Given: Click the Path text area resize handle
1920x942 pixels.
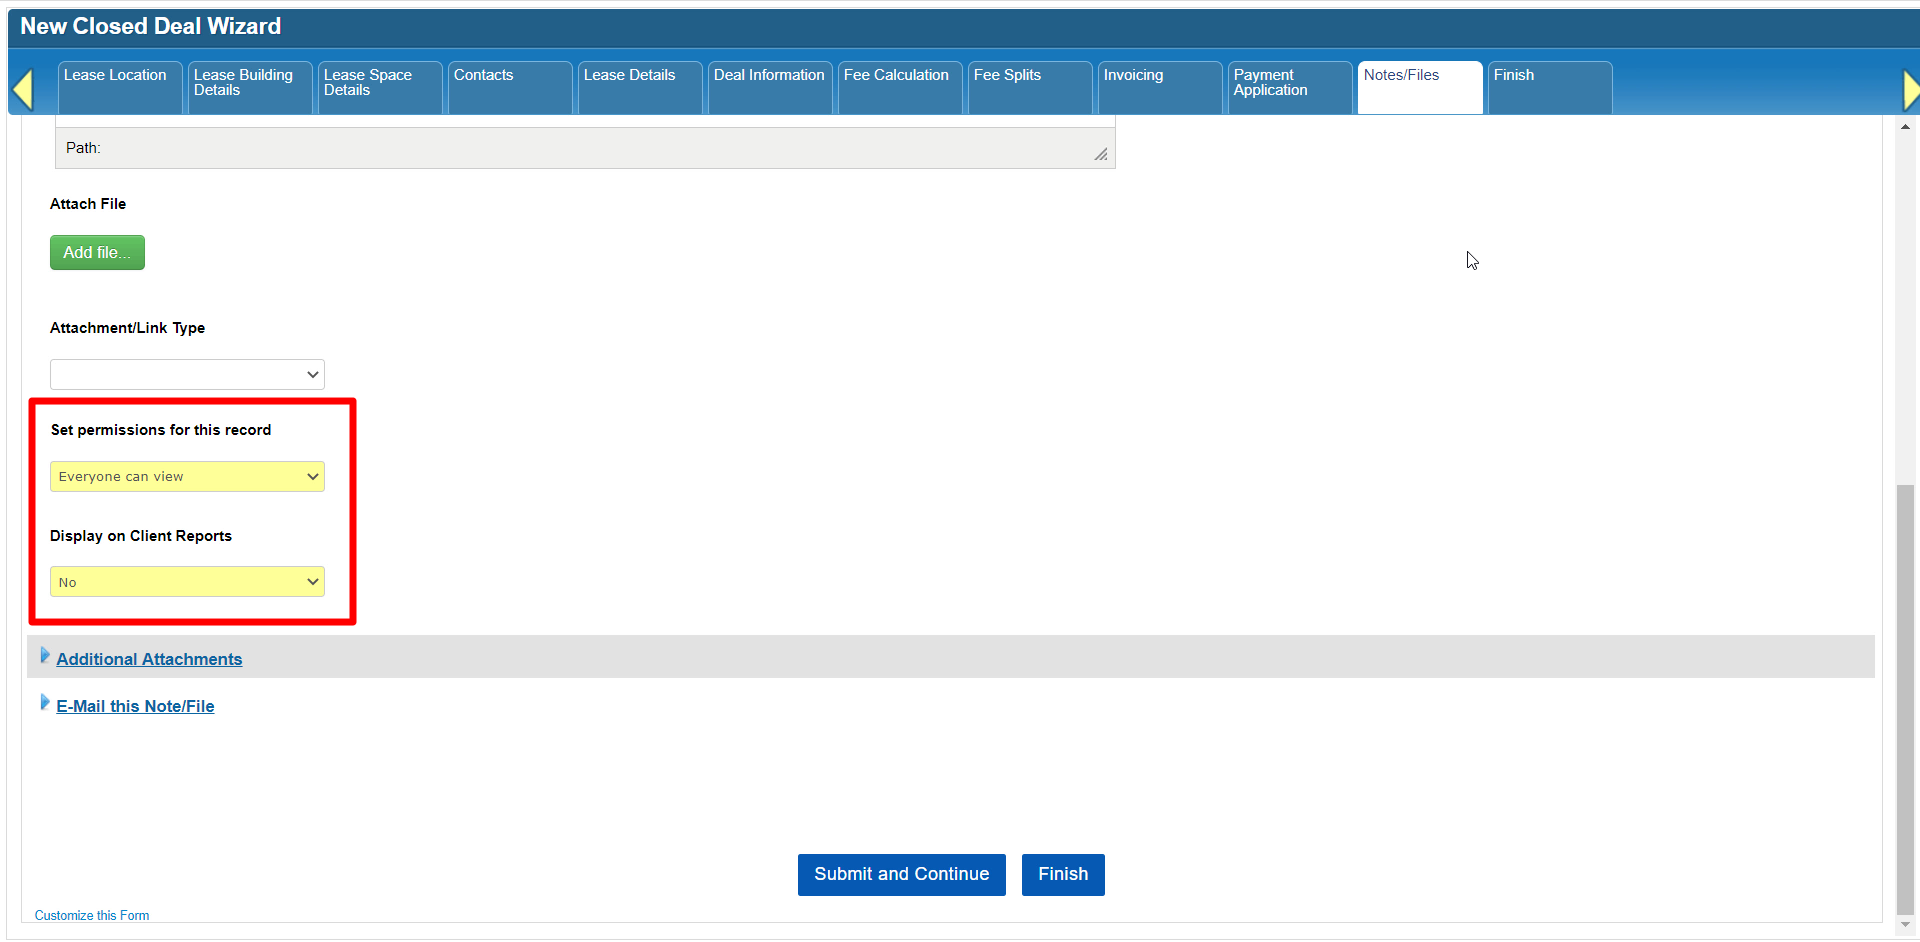Looking at the screenshot, I should click(x=1101, y=154).
